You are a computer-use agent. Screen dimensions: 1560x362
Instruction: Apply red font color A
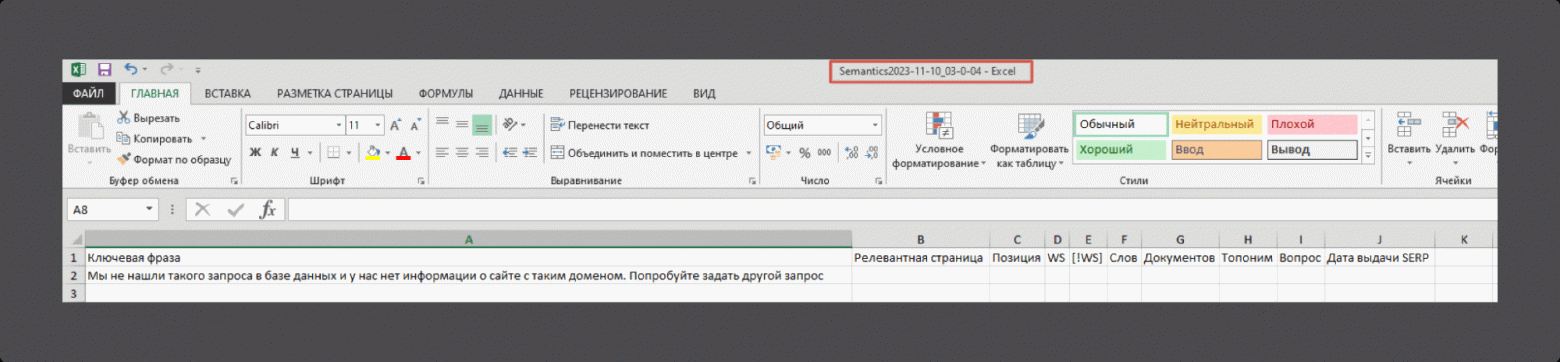[403, 153]
